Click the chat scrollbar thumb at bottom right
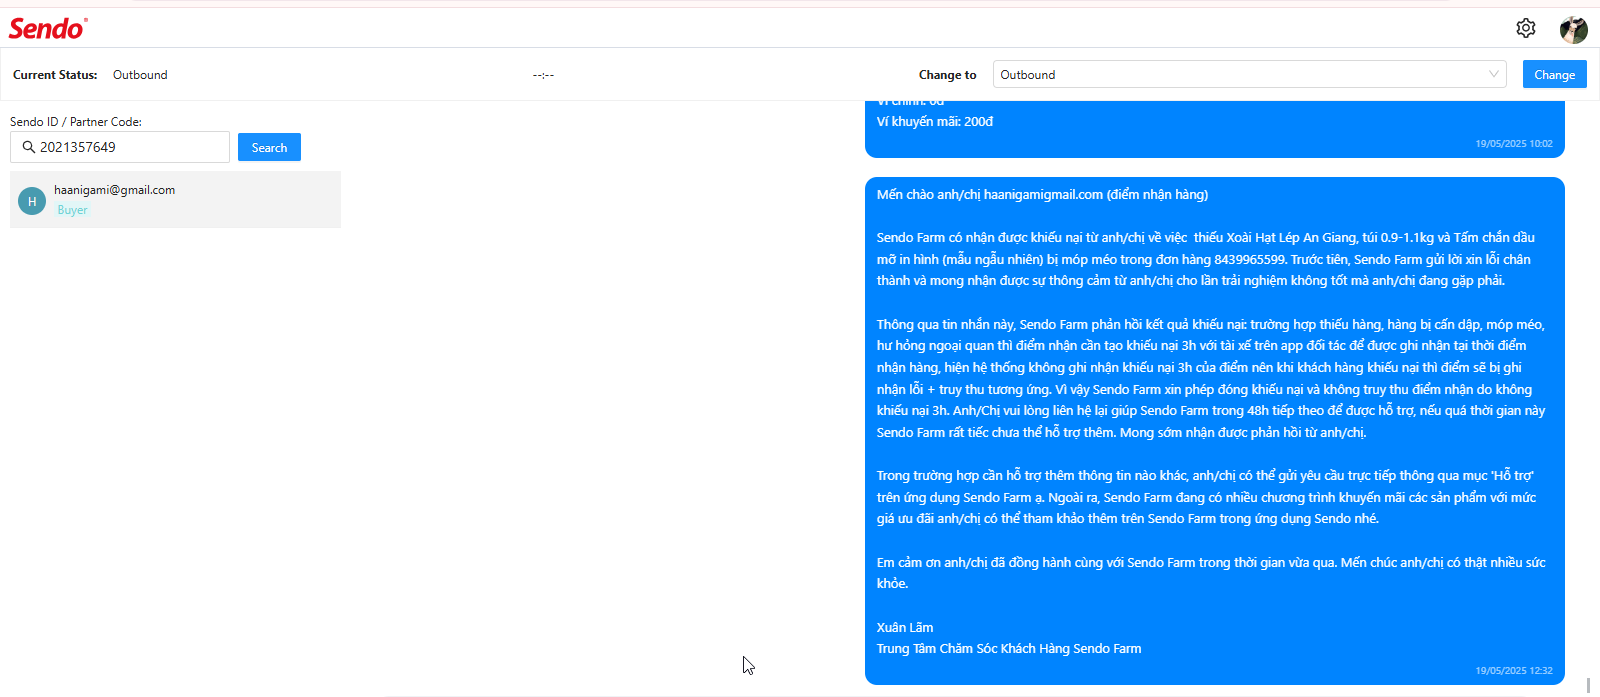 1588,685
